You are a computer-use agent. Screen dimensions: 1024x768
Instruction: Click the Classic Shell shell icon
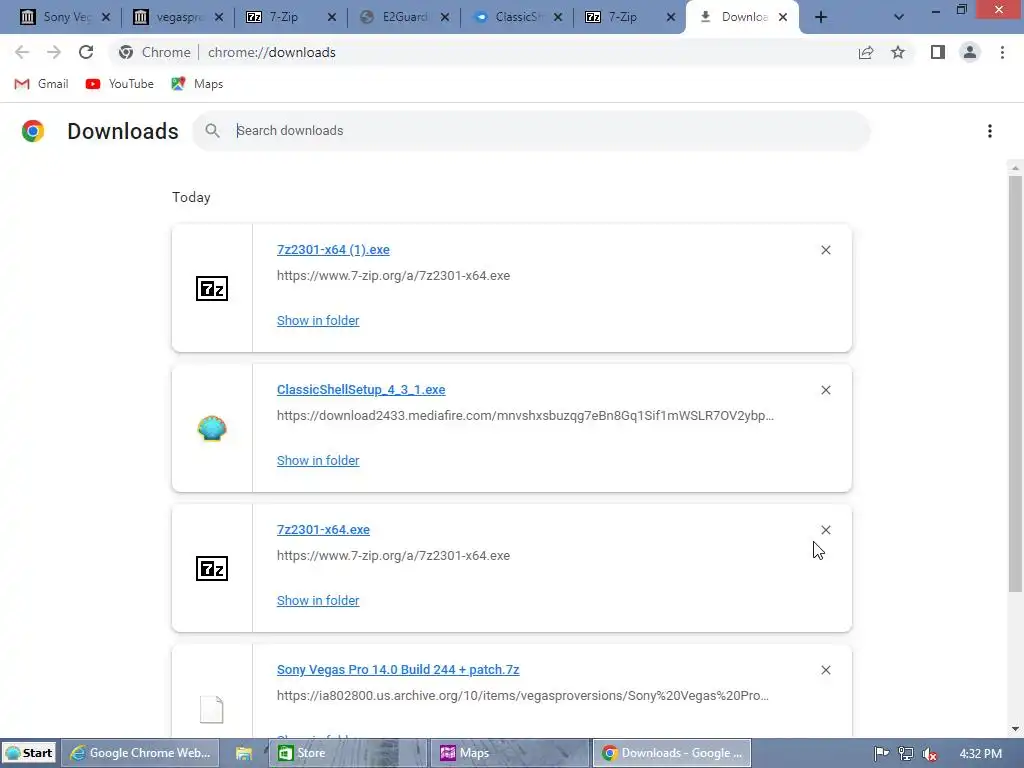point(212,428)
